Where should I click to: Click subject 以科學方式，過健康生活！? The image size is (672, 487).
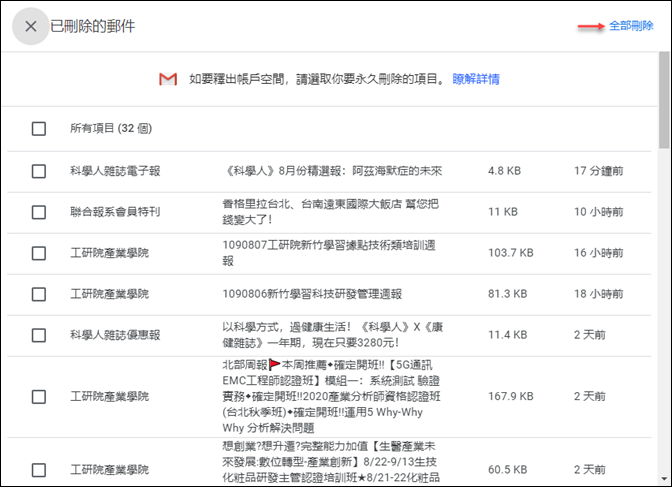point(333,335)
